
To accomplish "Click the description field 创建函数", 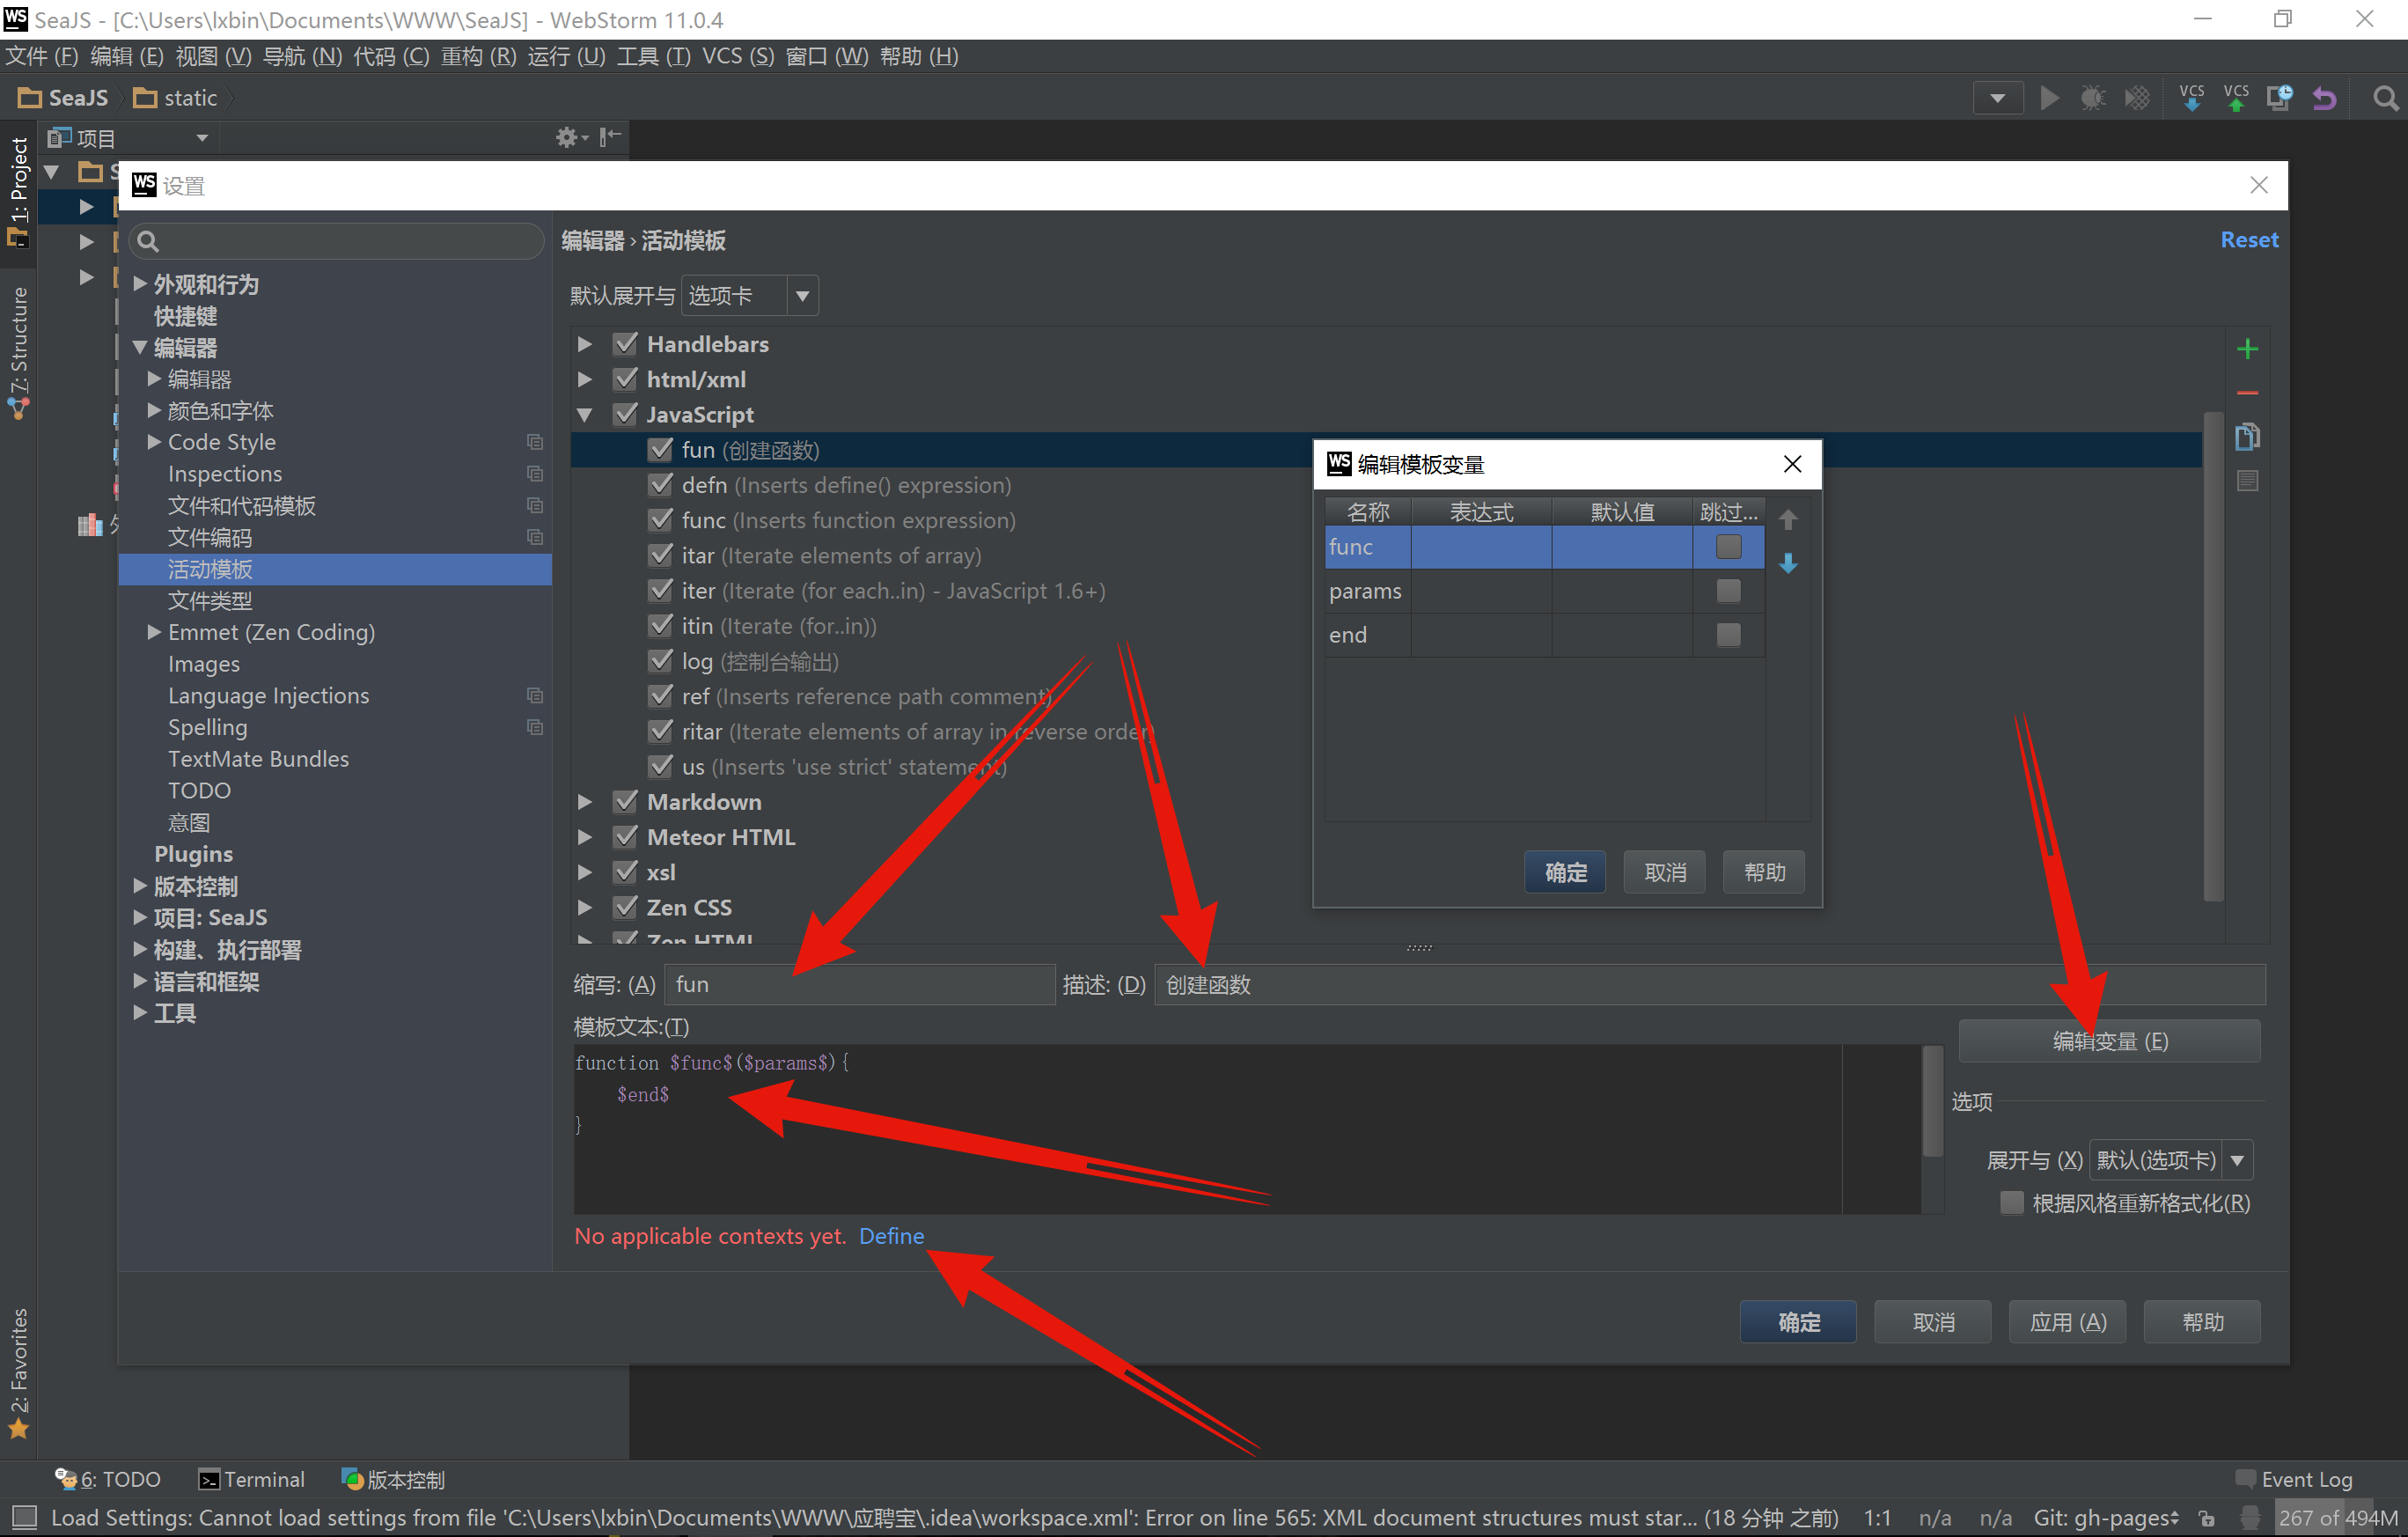I will (x=1710, y=985).
